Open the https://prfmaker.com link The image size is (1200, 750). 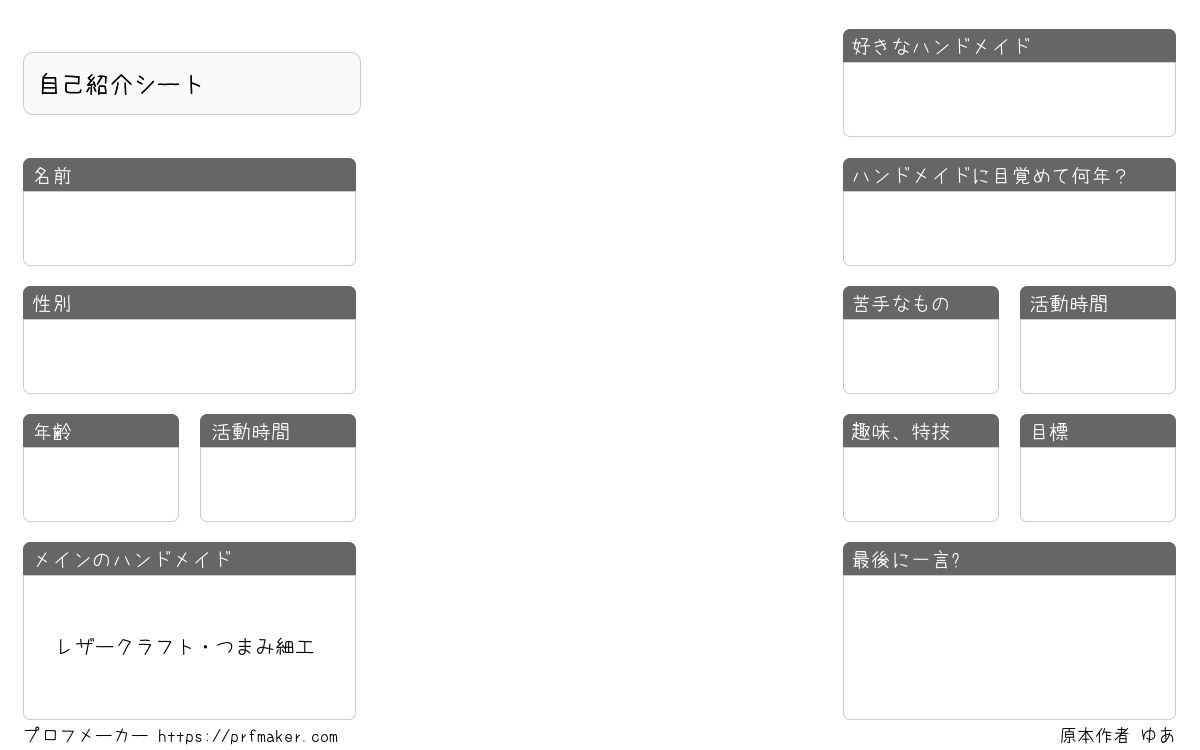pyautogui.click(x=248, y=737)
